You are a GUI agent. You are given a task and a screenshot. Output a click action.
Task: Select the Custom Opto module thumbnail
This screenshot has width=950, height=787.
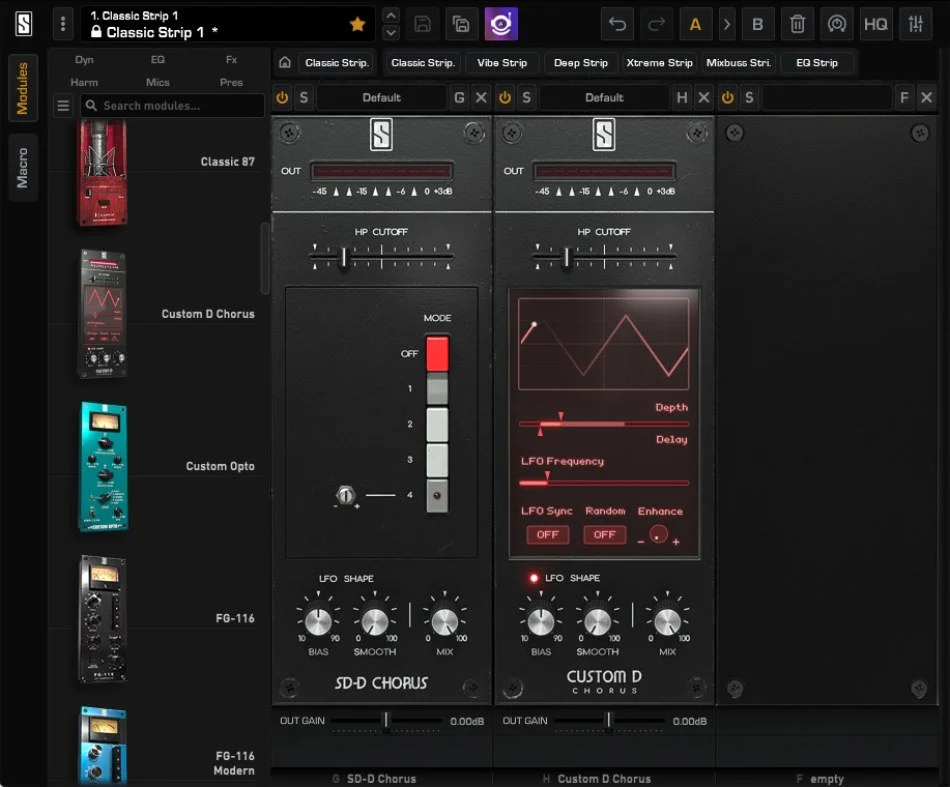point(104,467)
